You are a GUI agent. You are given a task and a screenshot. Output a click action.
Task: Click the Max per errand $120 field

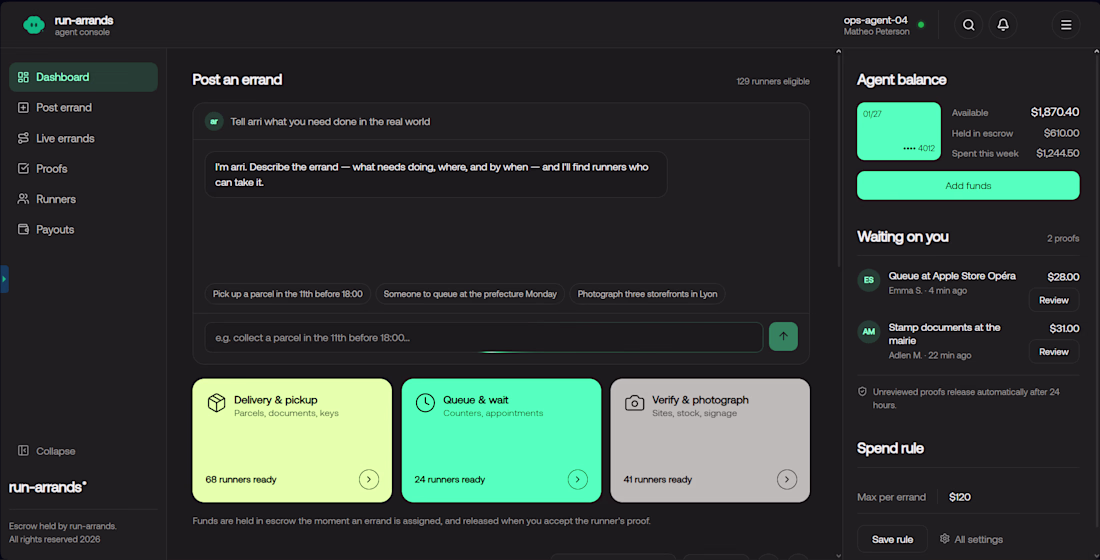click(x=1009, y=497)
